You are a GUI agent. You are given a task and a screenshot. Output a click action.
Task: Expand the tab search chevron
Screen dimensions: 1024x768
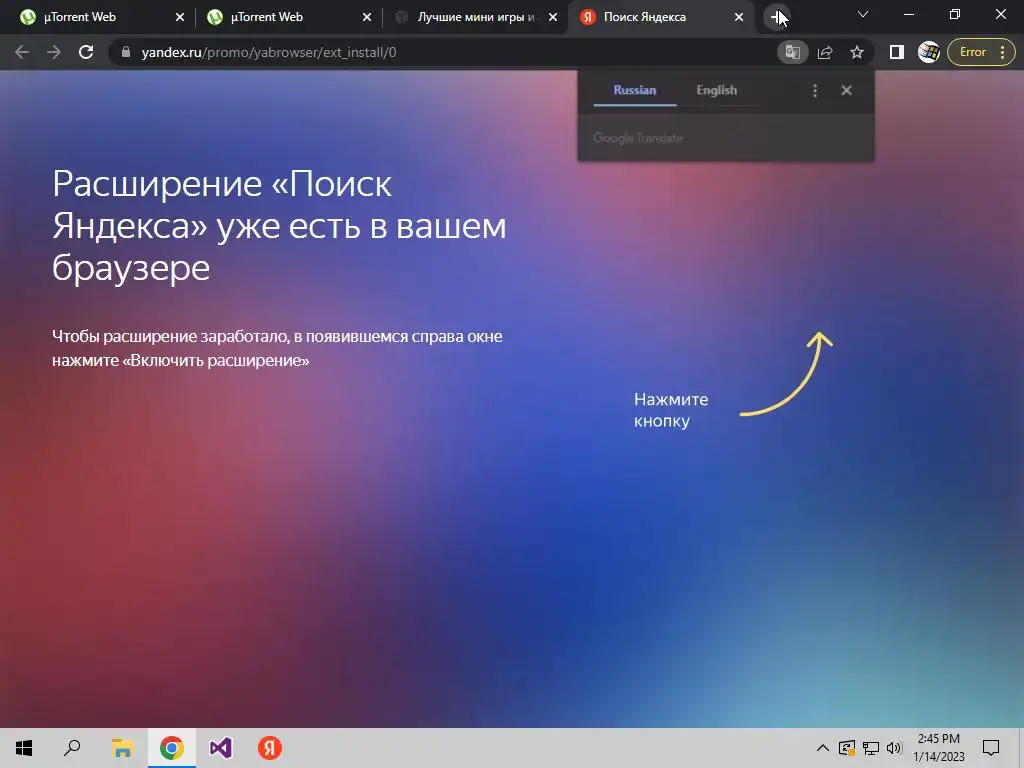click(863, 14)
